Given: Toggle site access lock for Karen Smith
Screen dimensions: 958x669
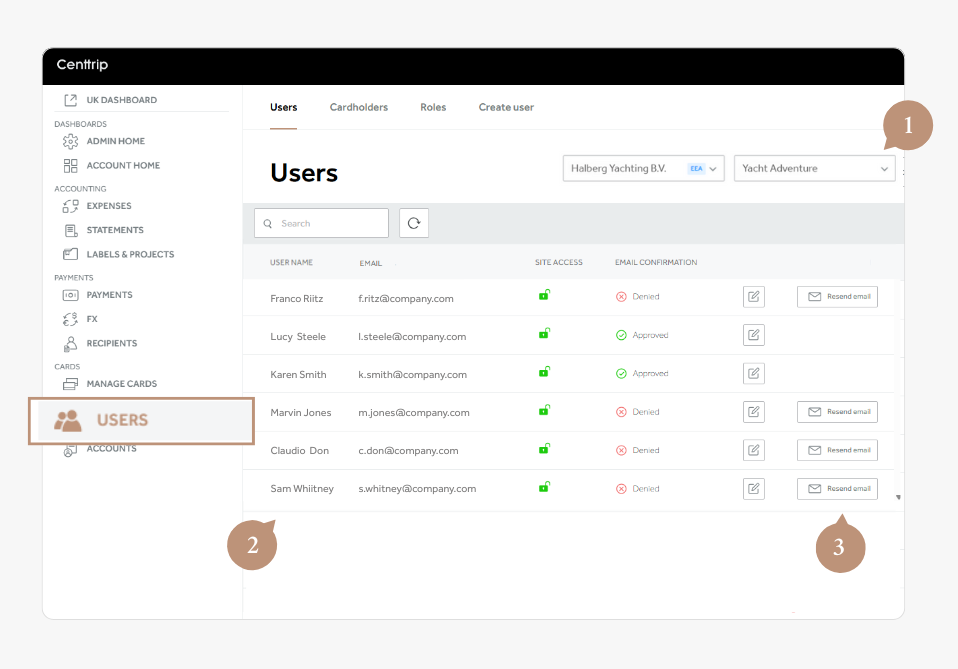Looking at the screenshot, I should click(x=544, y=371).
